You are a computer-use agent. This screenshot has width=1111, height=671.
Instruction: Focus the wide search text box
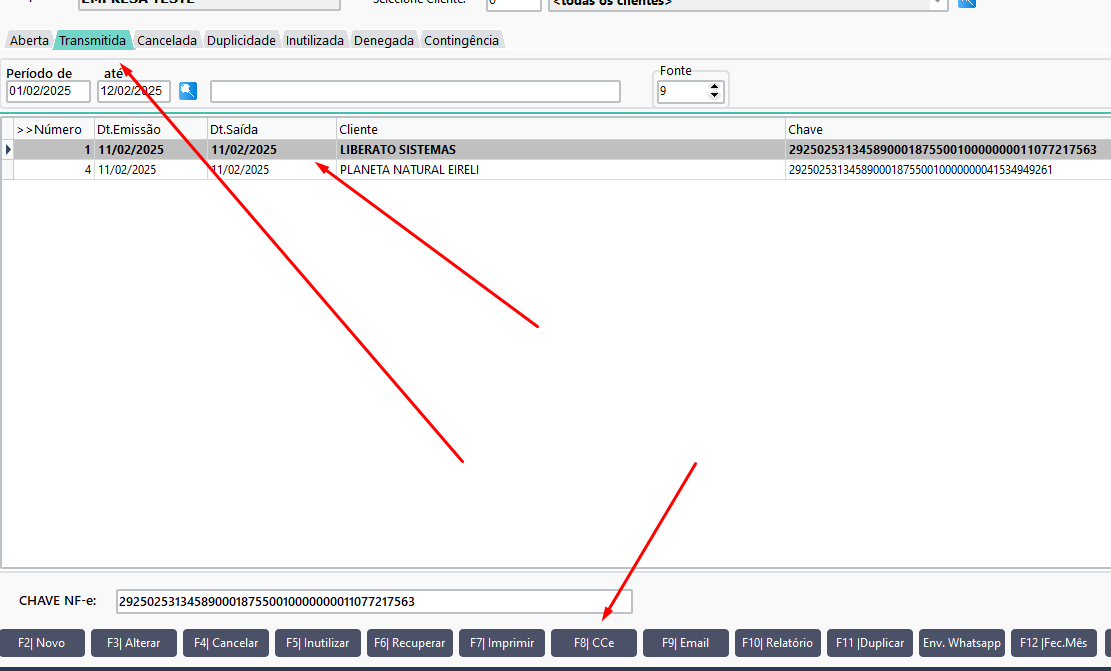tap(415, 91)
